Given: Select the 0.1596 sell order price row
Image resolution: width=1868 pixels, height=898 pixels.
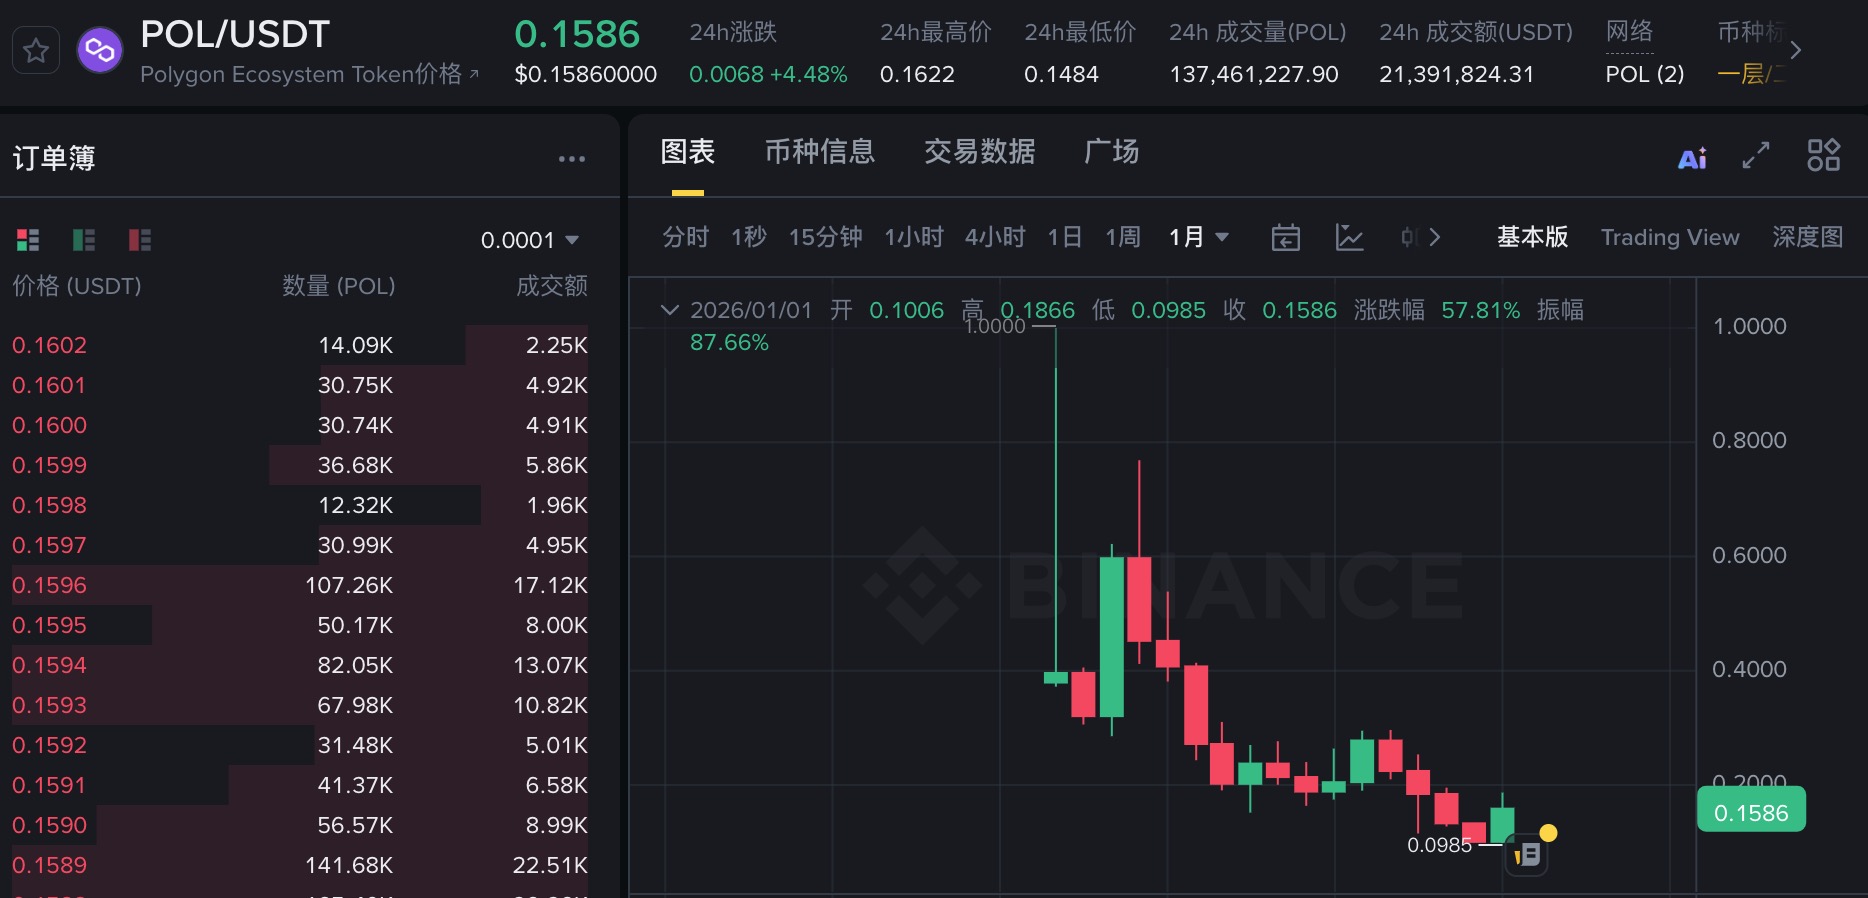Looking at the screenshot, I should [50, 585].
